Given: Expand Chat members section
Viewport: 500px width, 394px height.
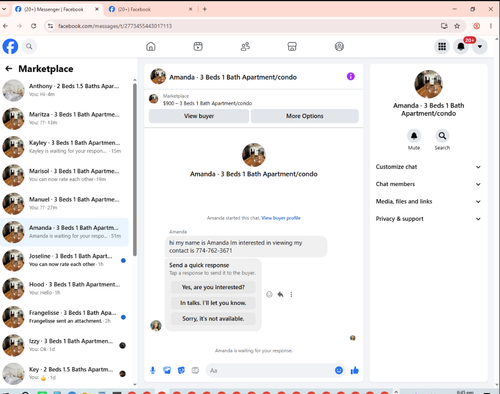Looking at the screenshot, I should [428, 184].
